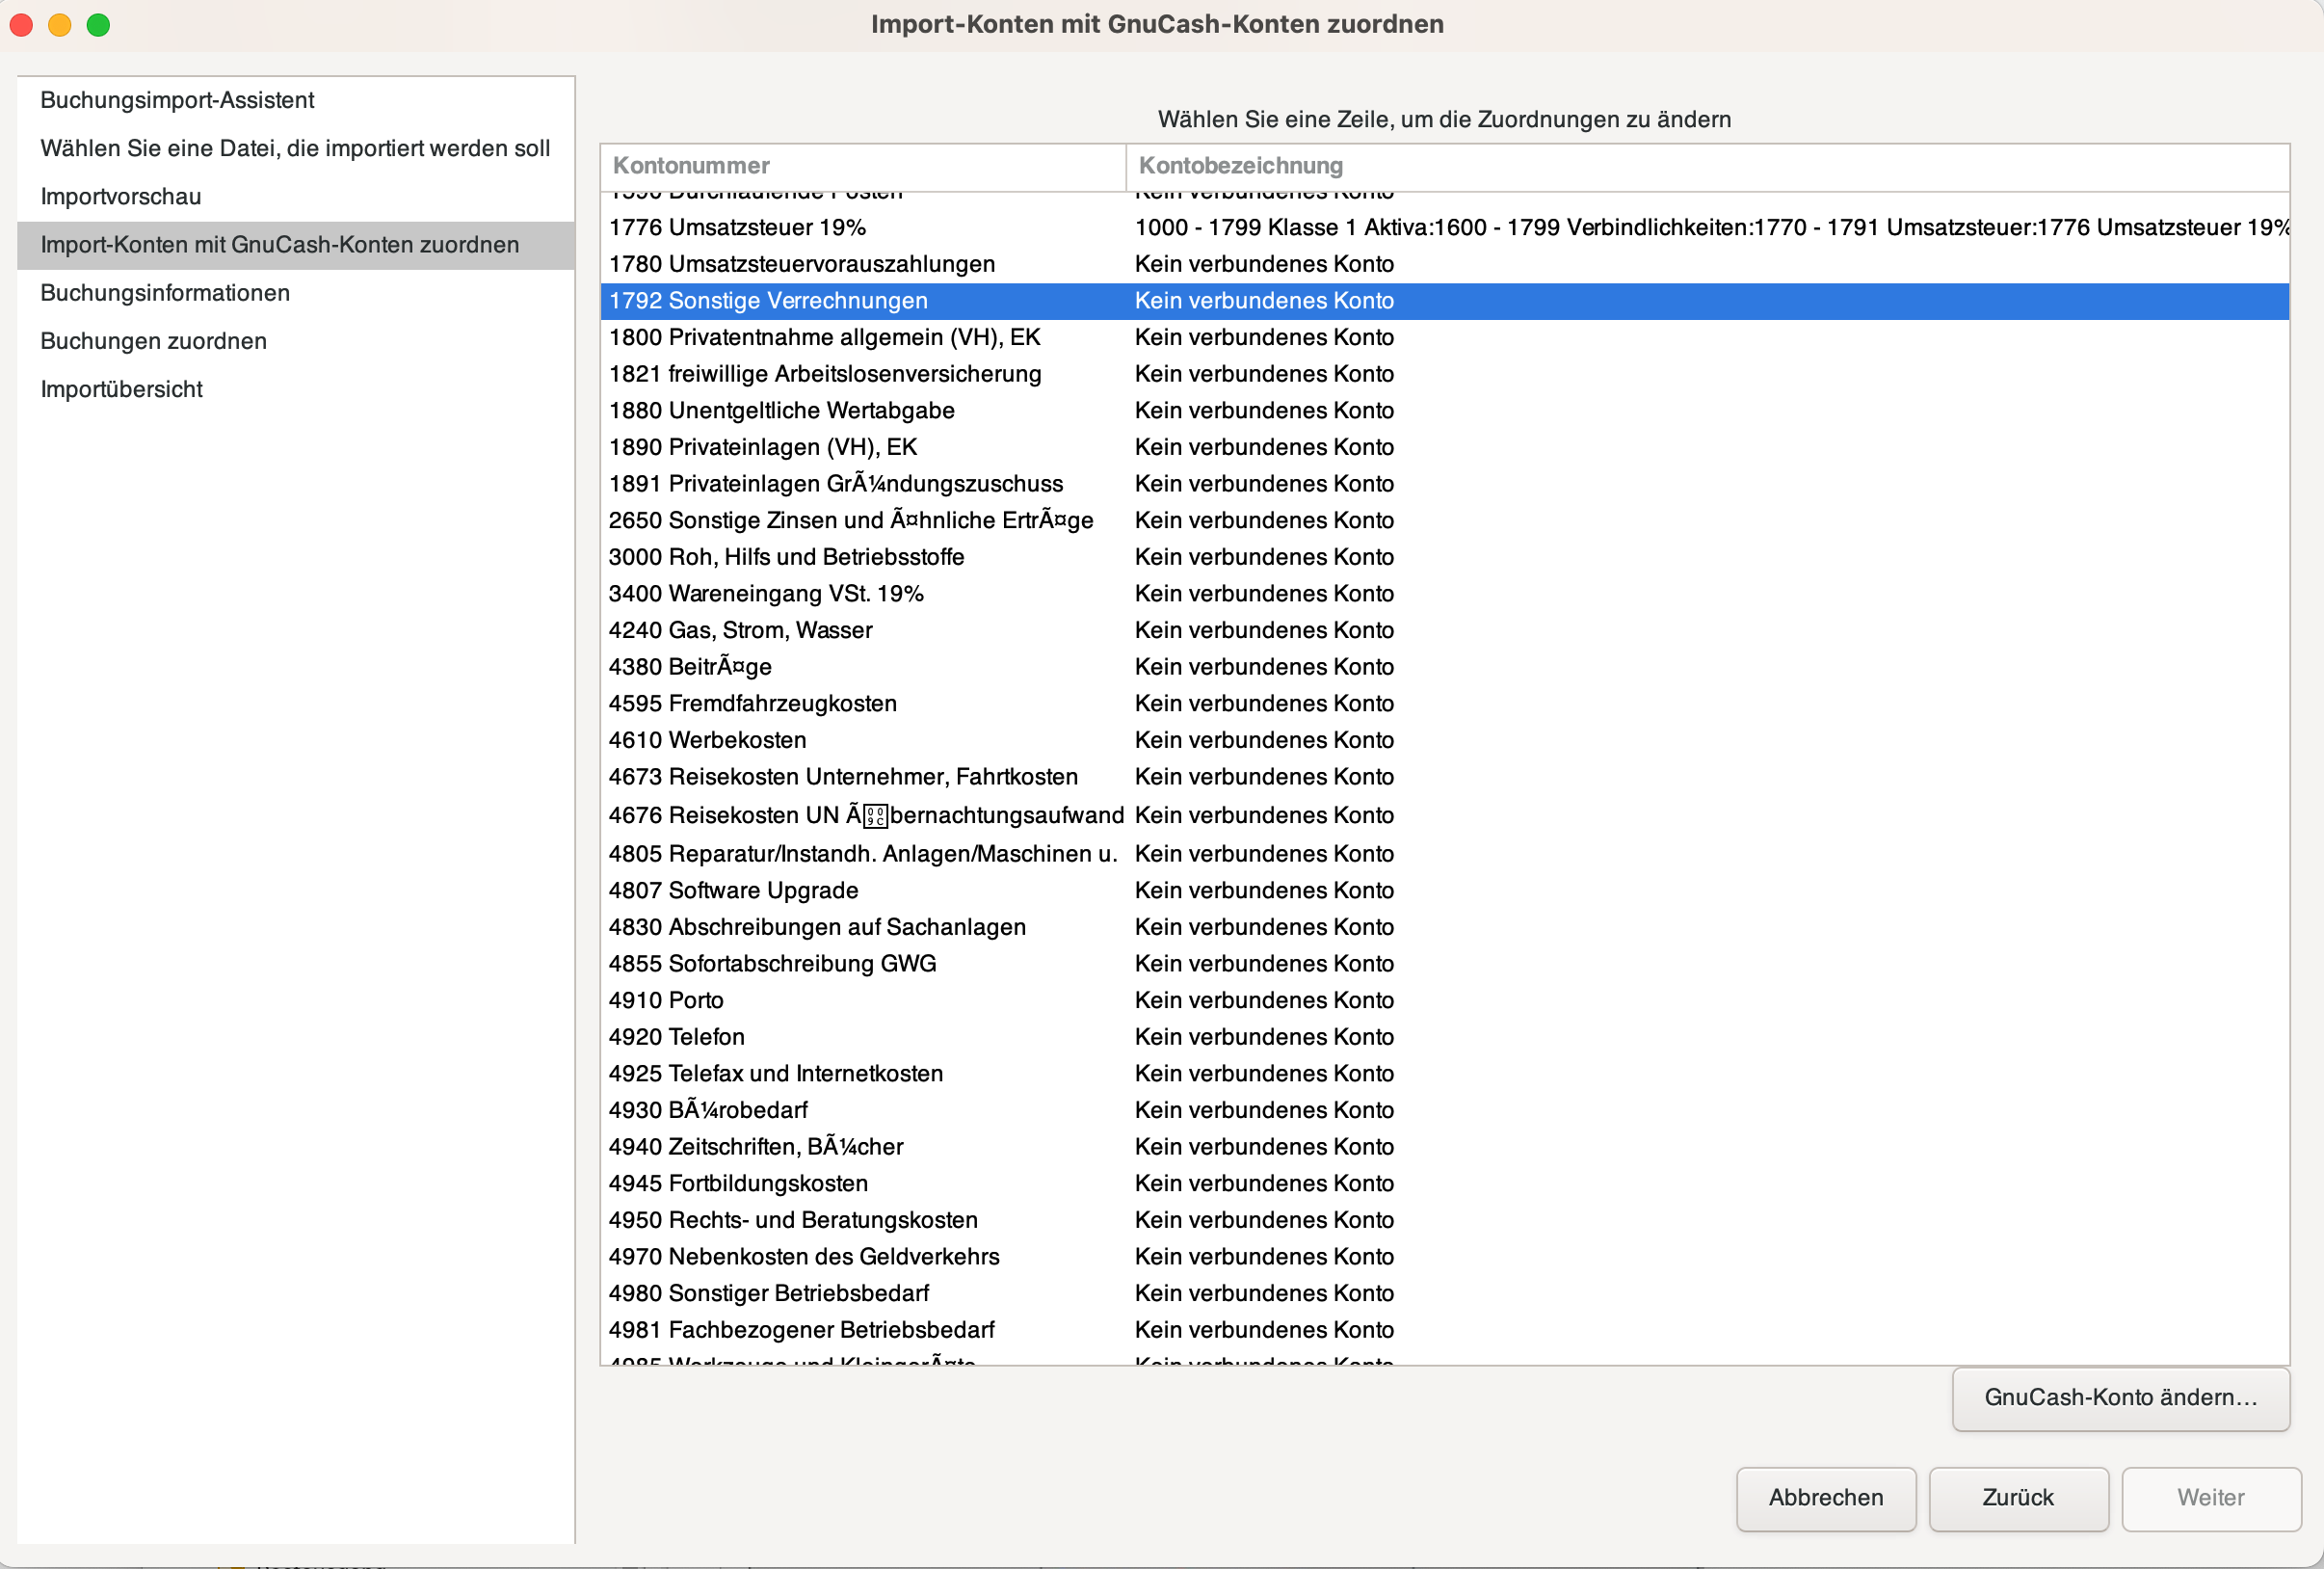The height and width of the screenshot is (1569, 2324).
Task: Select row 1821 freiwillige Arbeitslosenversicherung
Action: (1444, 374)
